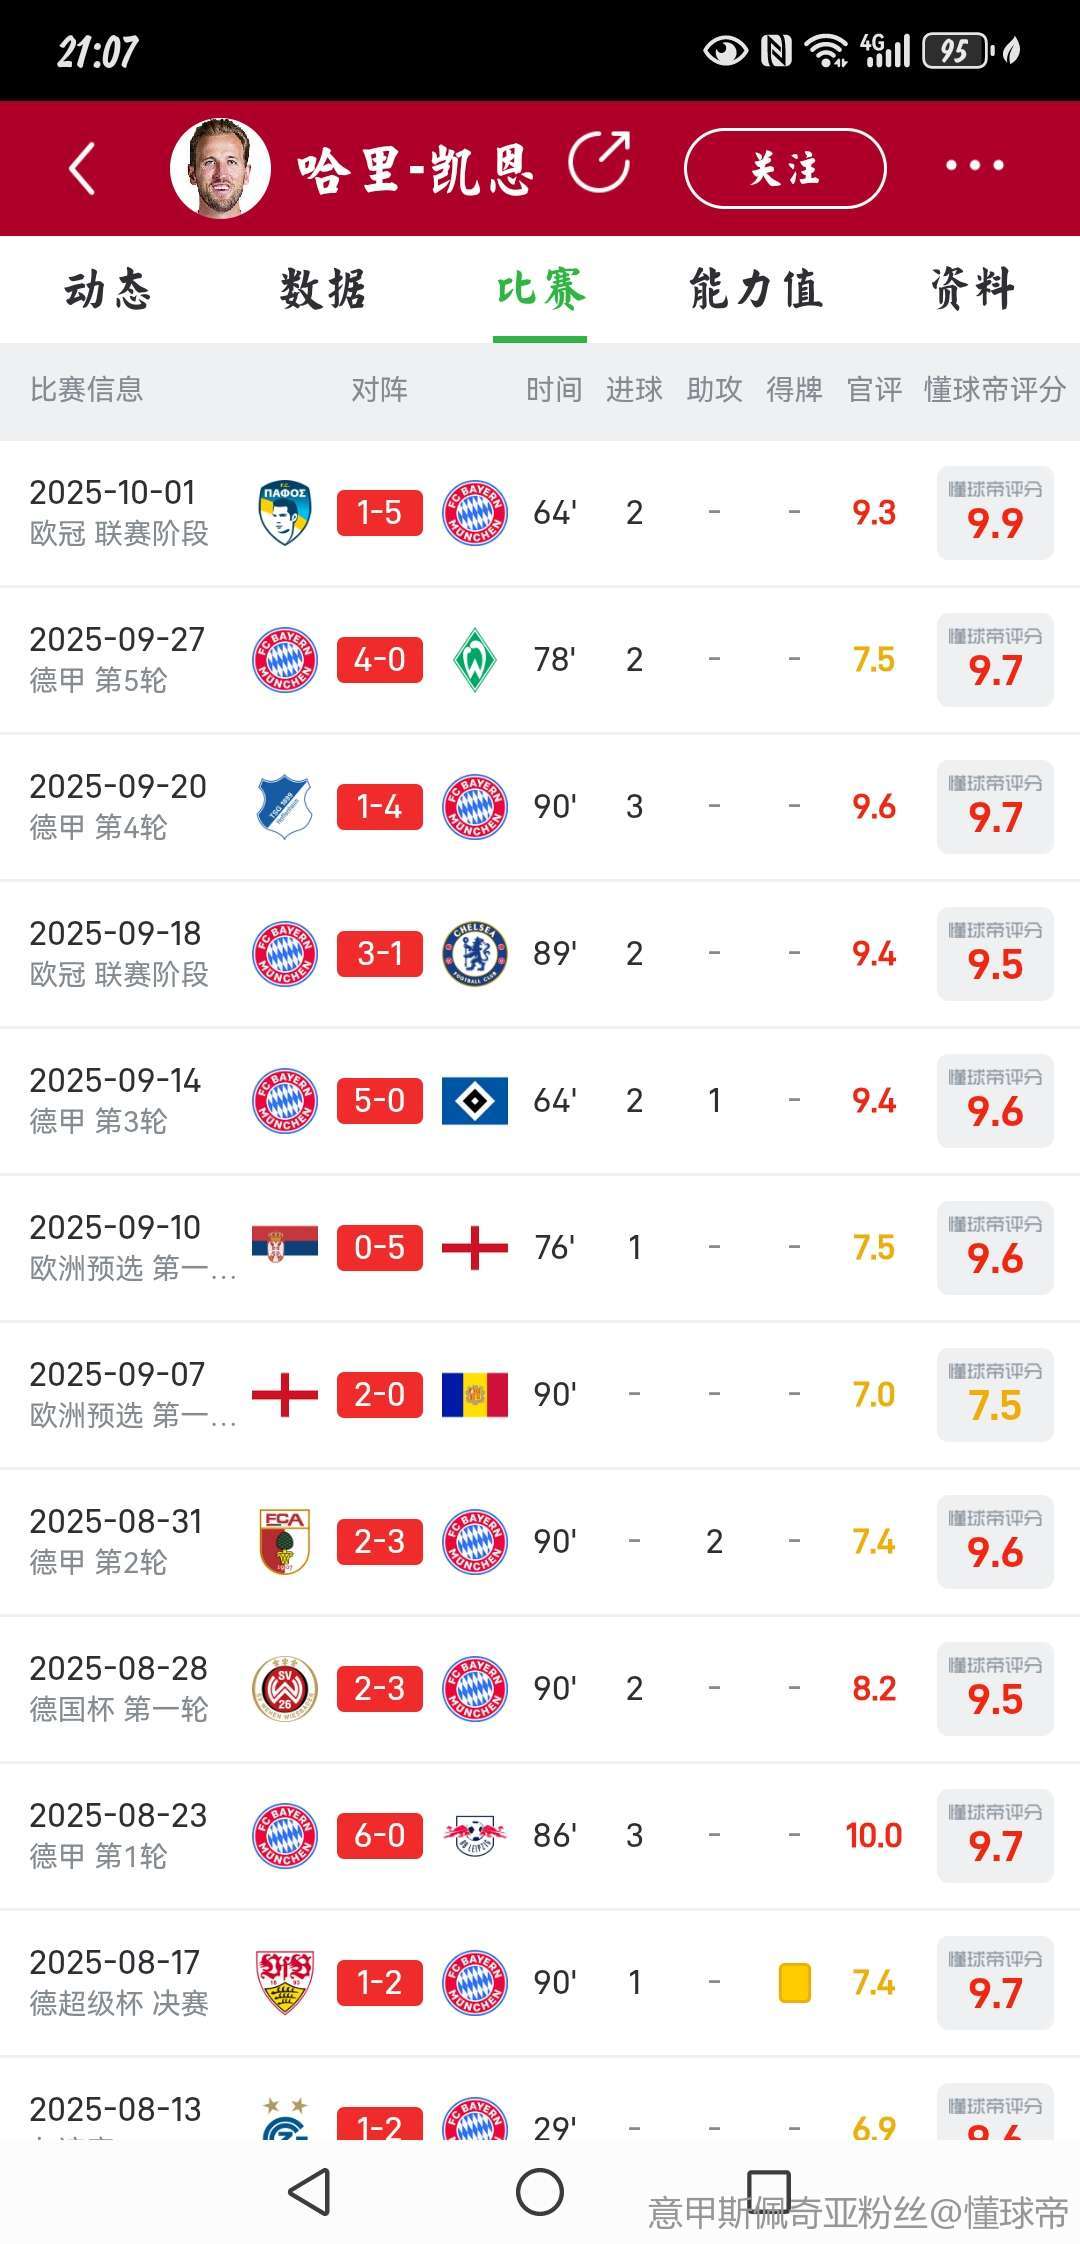Switch to the 动态 tab
Image resolution: width=1080 pixels, height=2244 pixels.
(x=108, y=290)
